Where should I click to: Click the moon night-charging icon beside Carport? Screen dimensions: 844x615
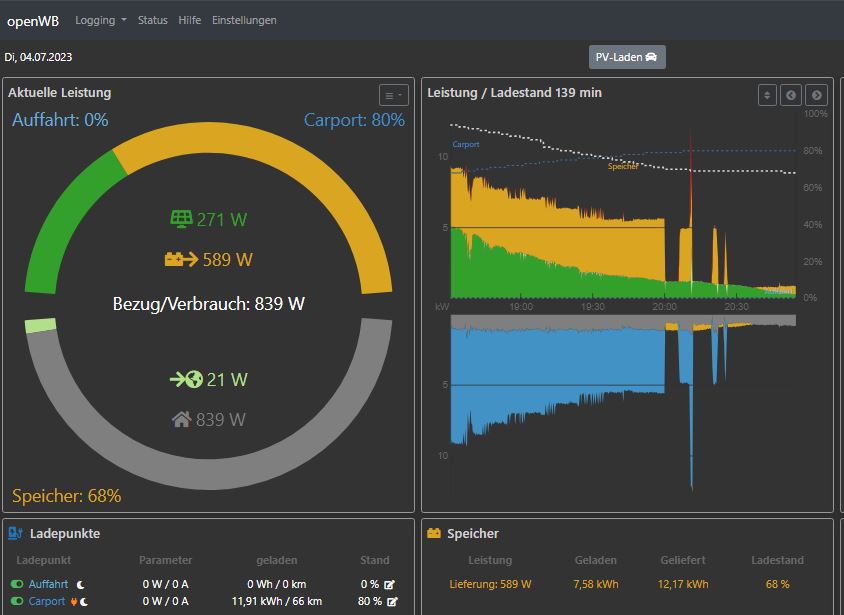85,602
